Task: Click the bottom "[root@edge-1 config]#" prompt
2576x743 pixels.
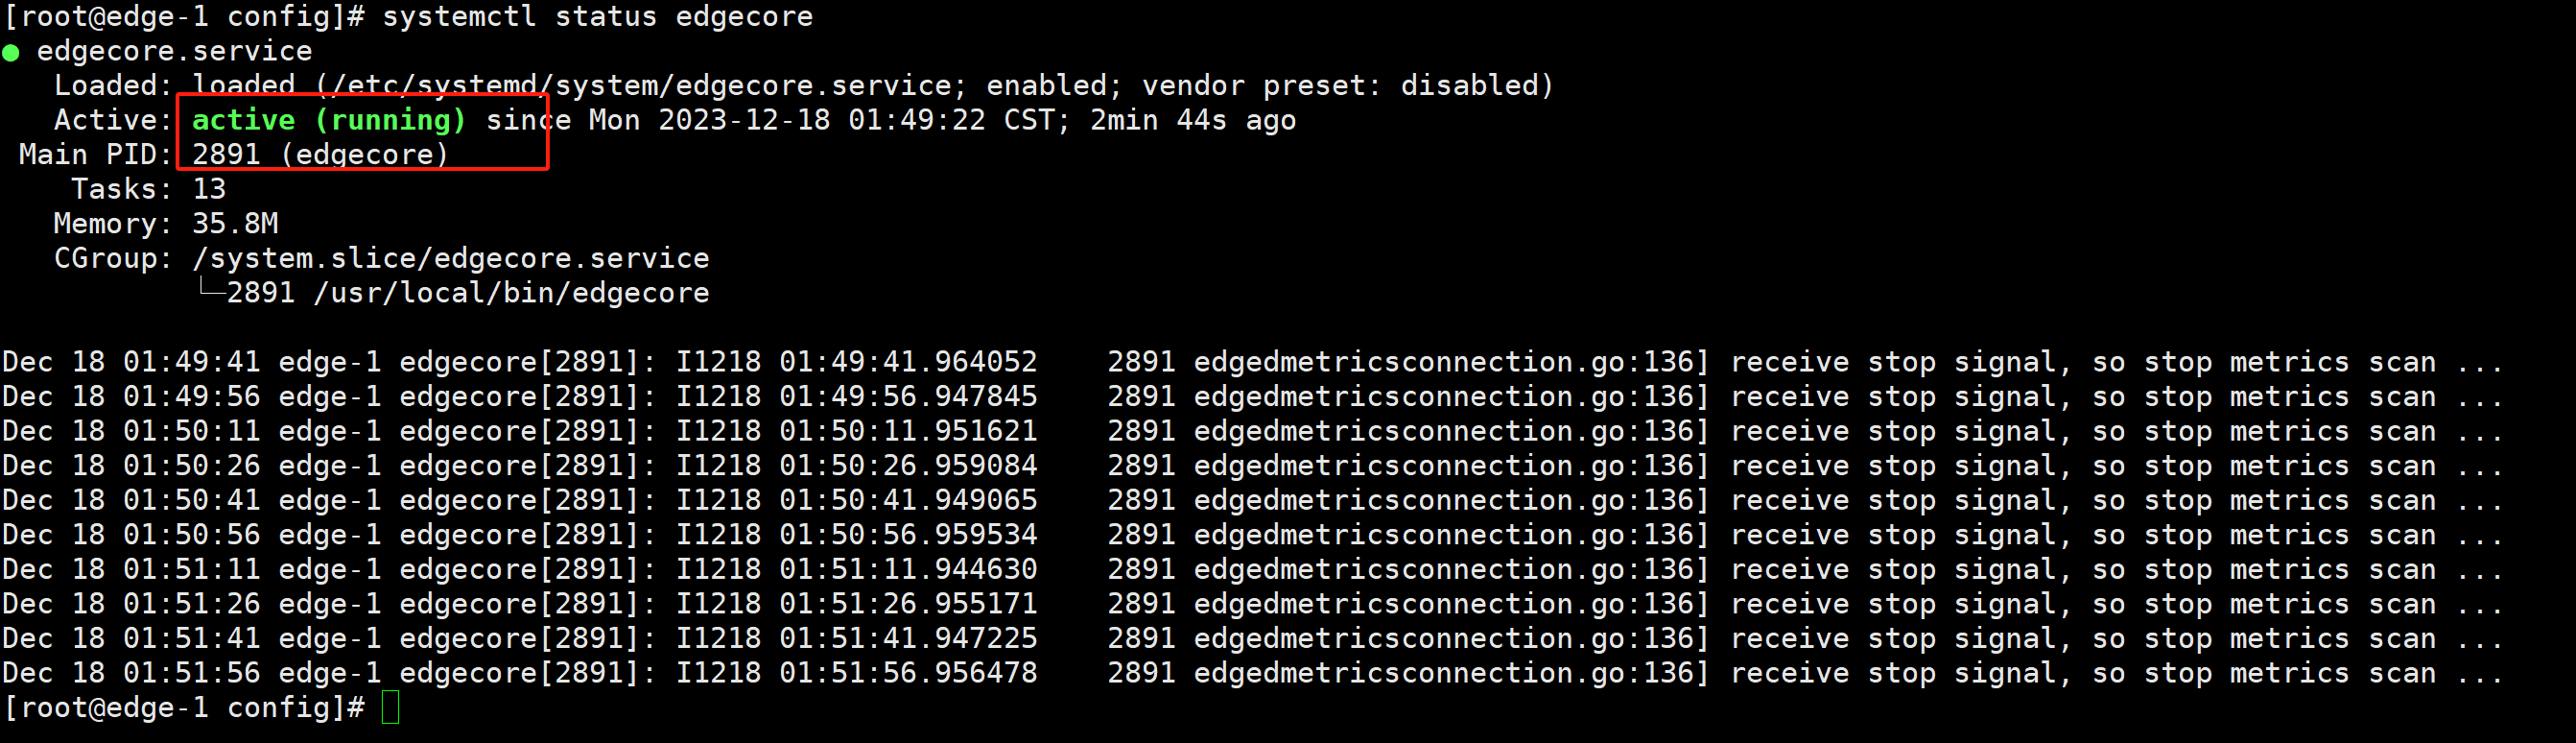Action: click(185, 708)
